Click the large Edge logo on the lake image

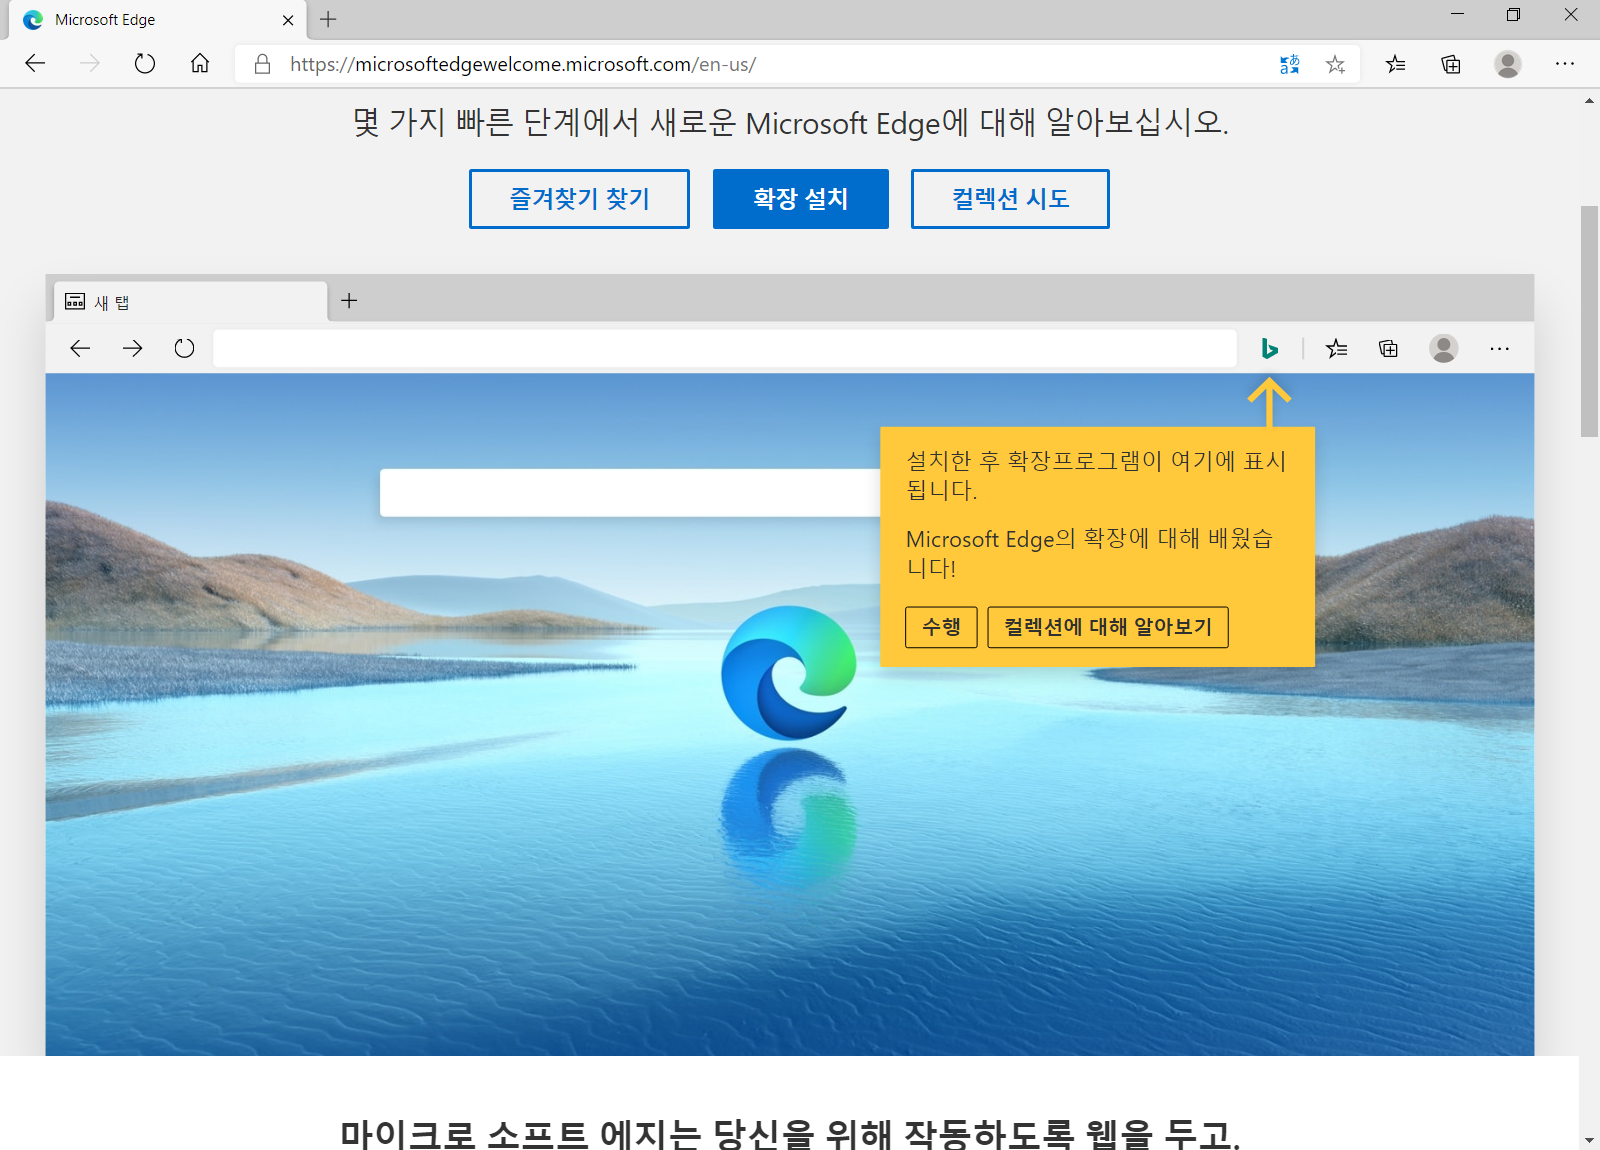pos(789,673)
